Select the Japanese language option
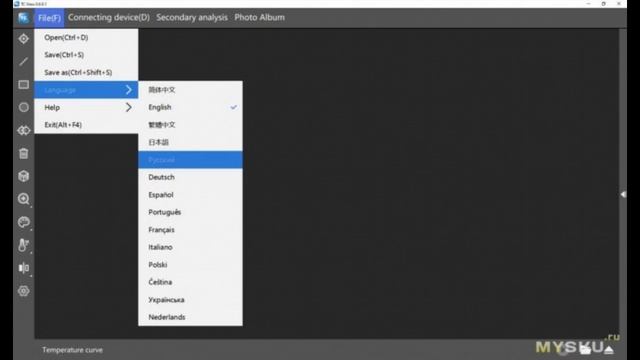Screen dimensions: 640x360 click(190, 142)
